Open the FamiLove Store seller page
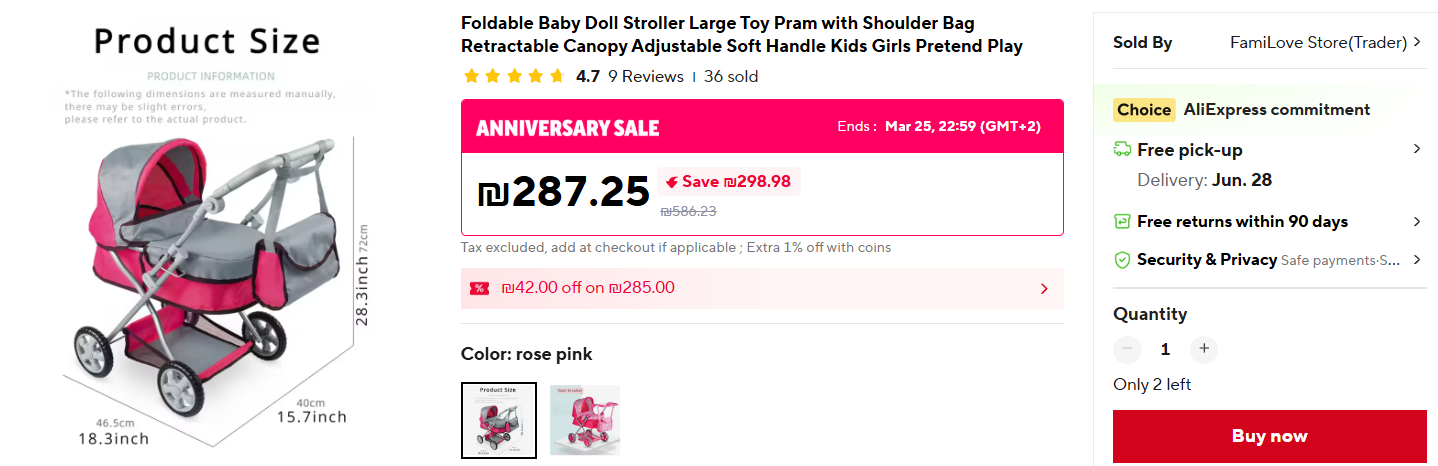This screenshot has height=466, width=1438. (1324, 42)
